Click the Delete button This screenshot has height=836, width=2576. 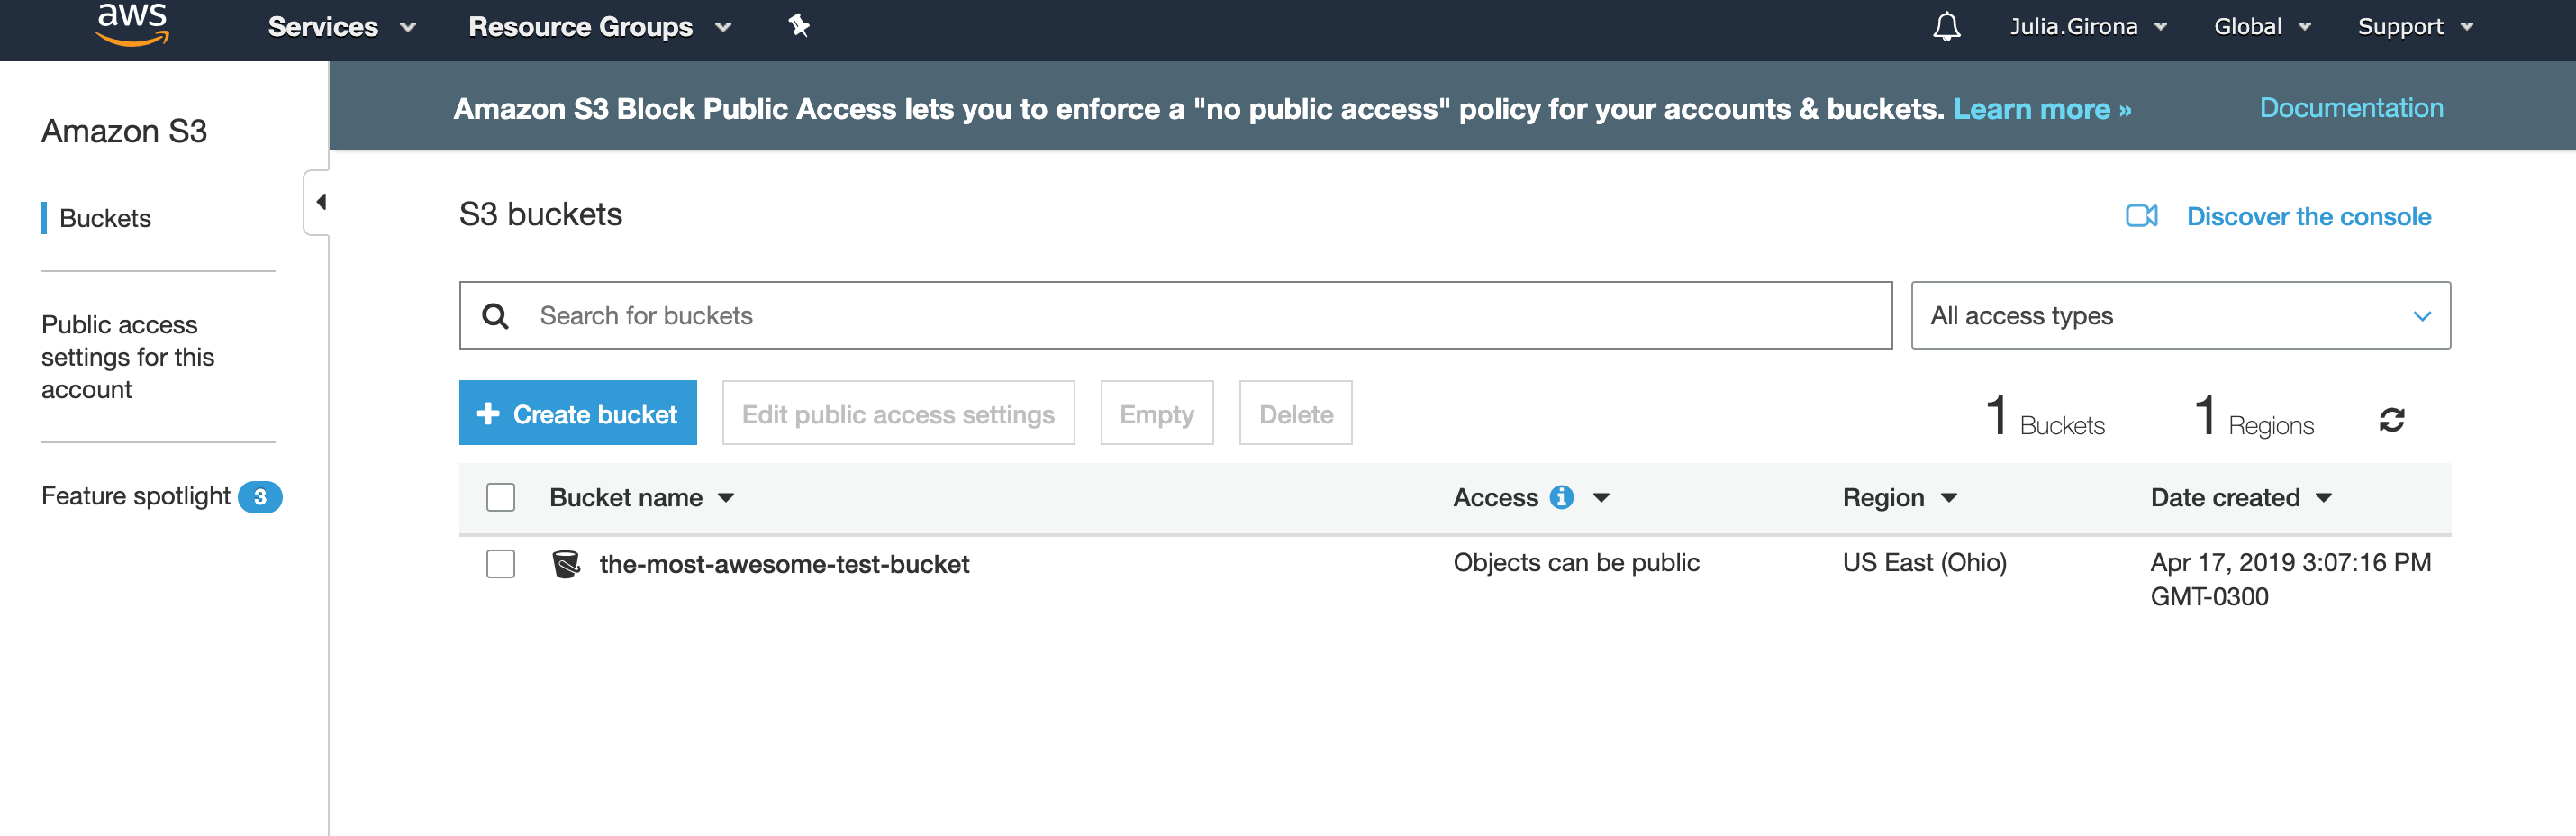1295,413
